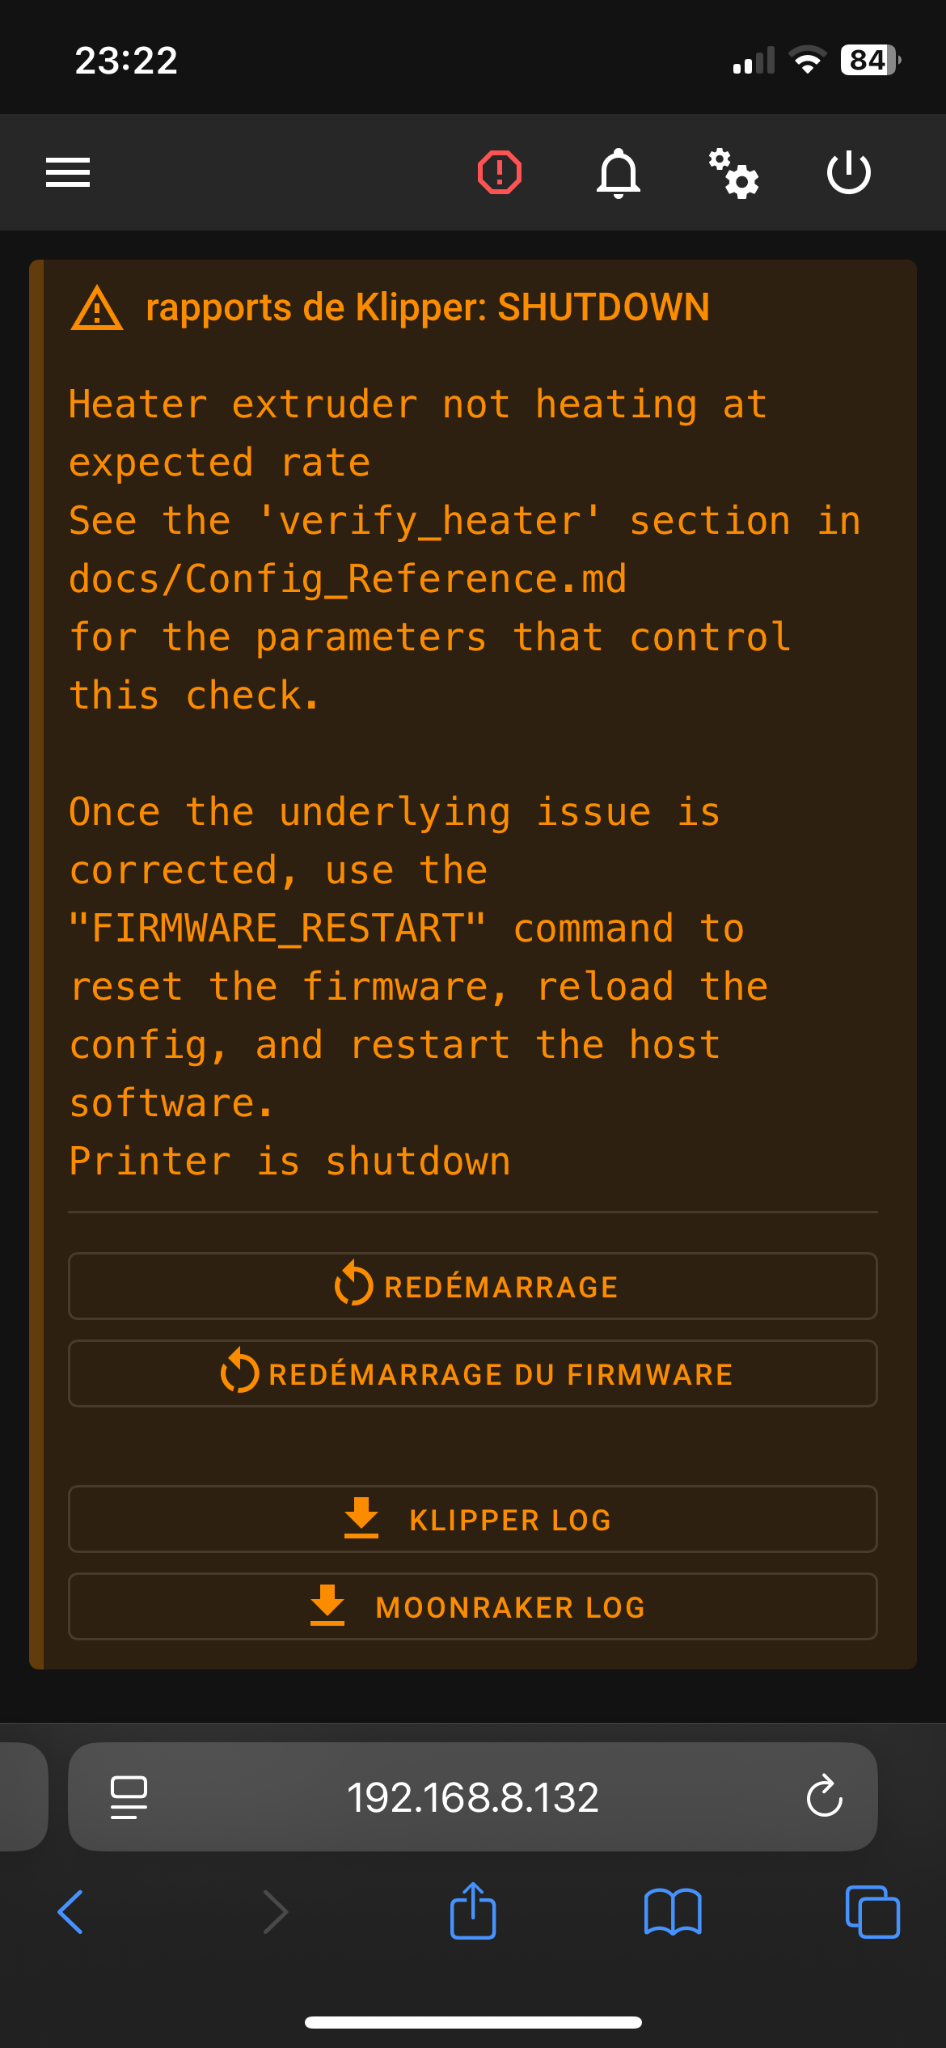
Task: Reload the page in Safari
Action: coord(824,1797)
